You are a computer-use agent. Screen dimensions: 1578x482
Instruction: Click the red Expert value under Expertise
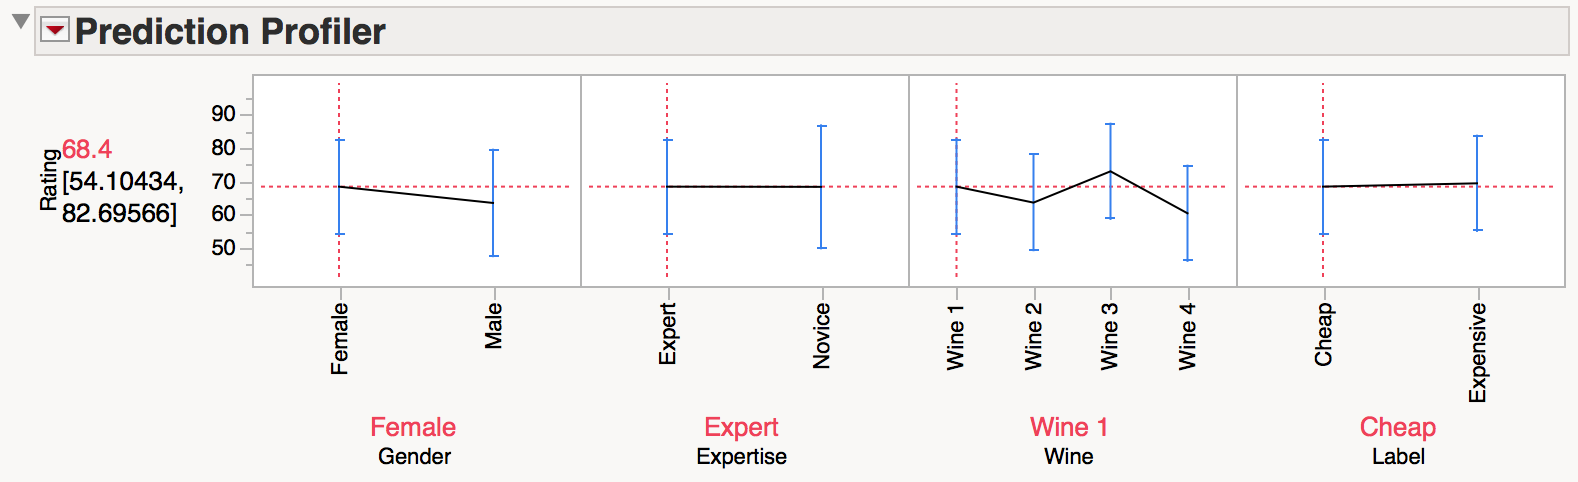(741, 427)
